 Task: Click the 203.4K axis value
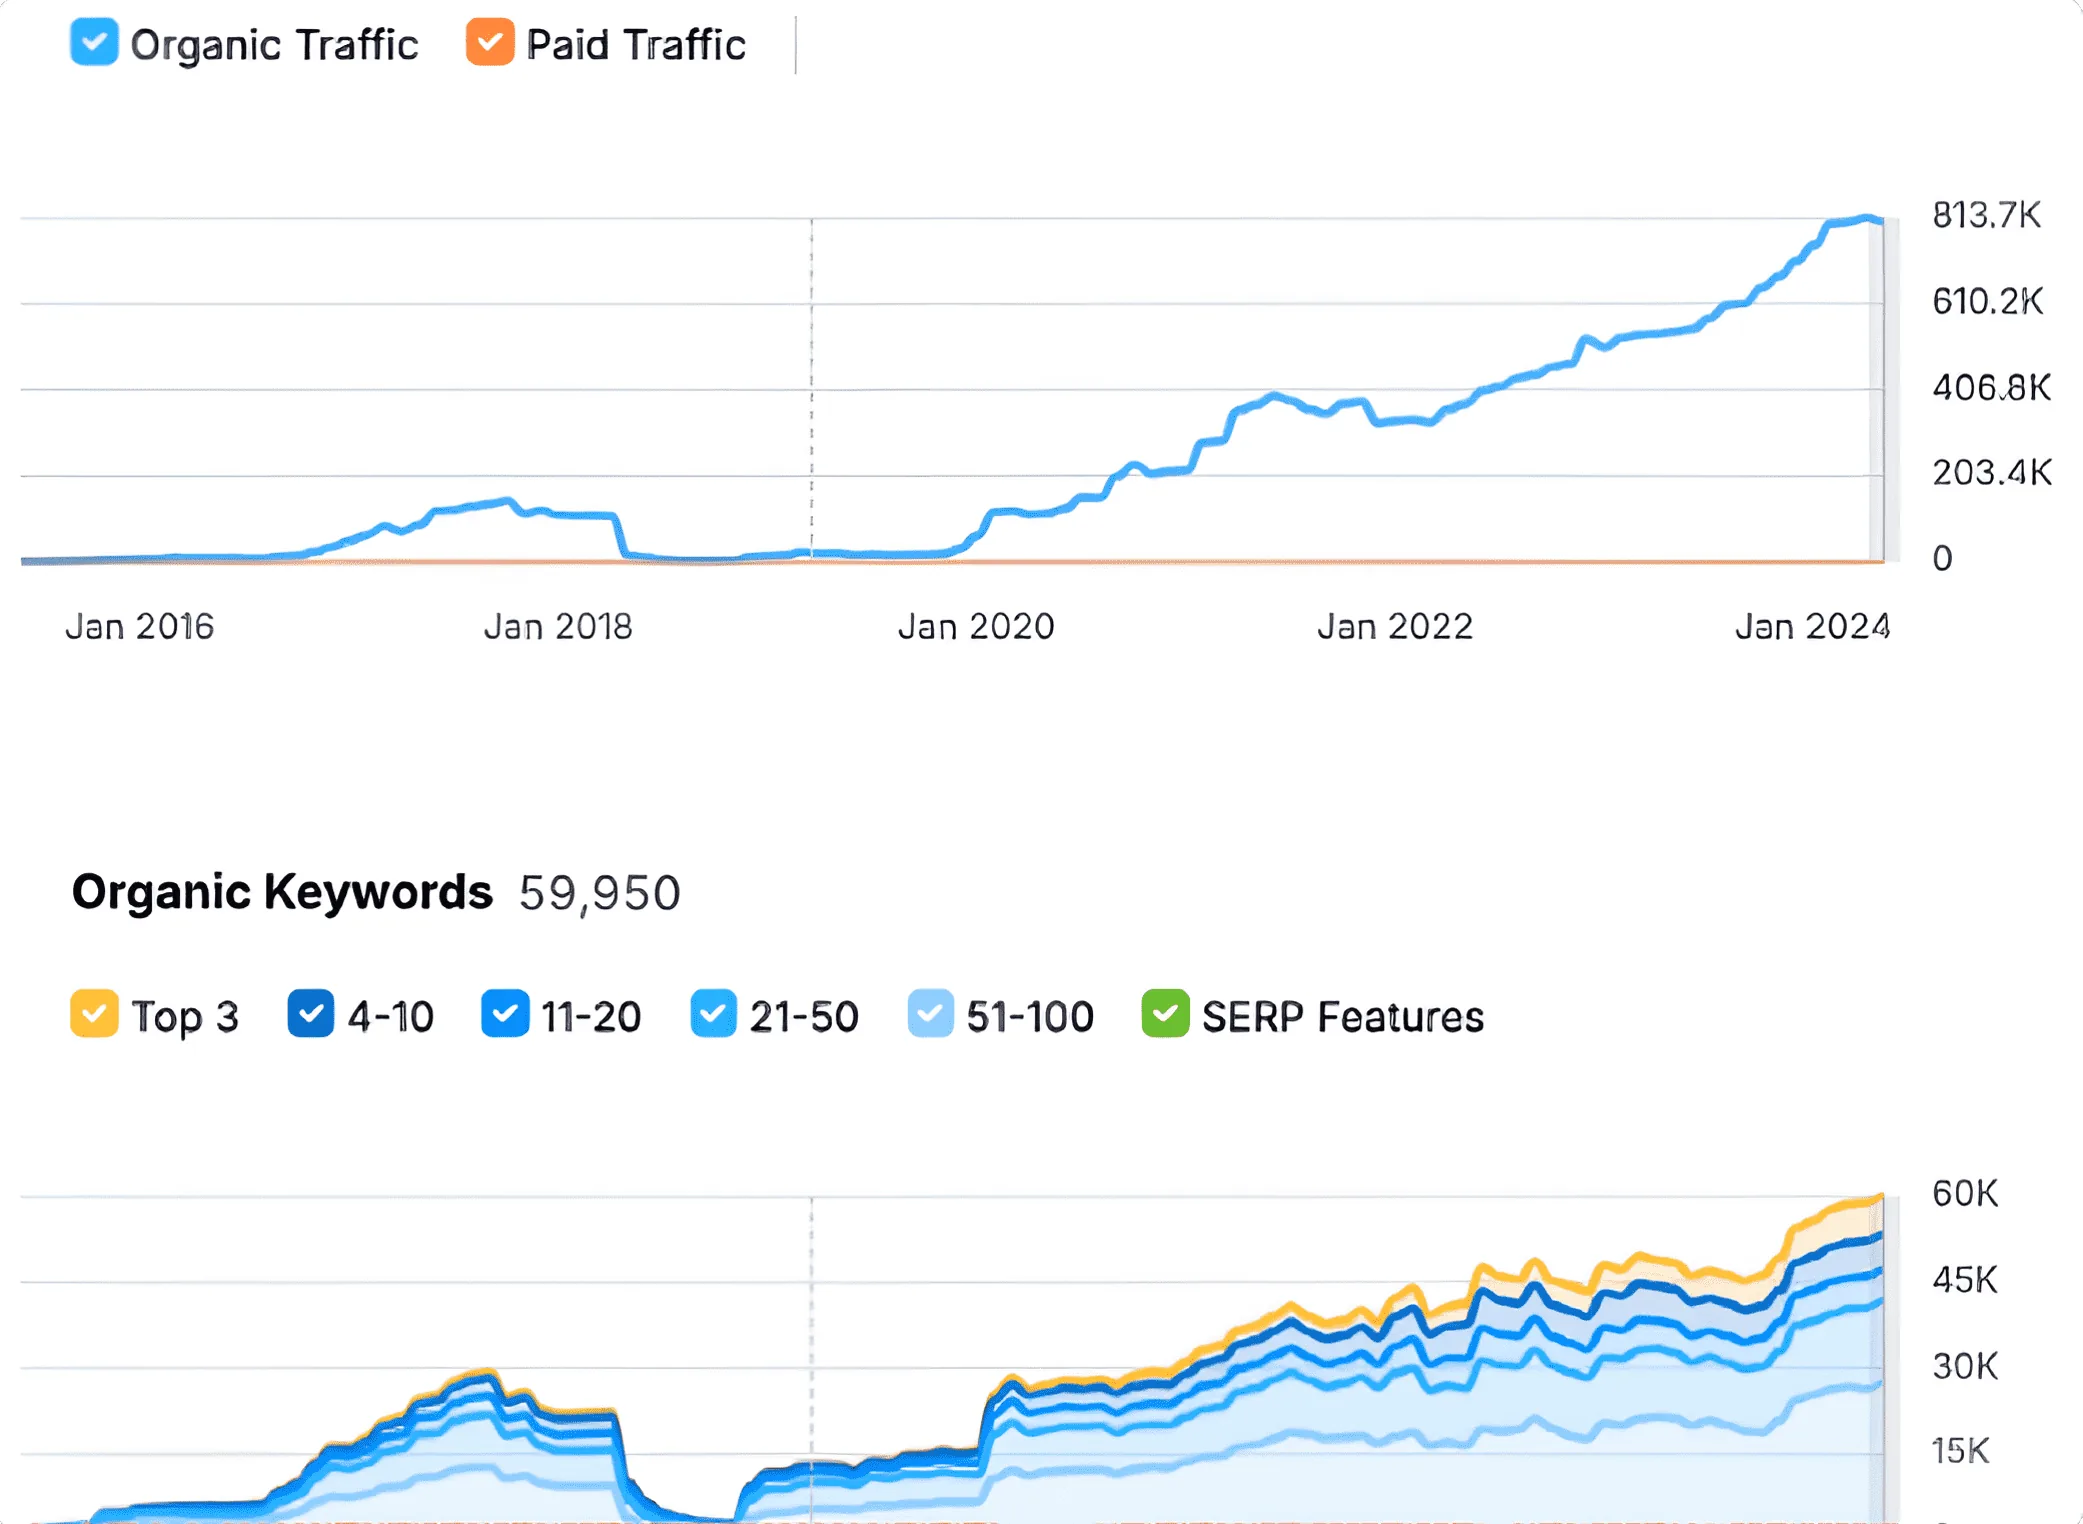click(x=1991, y=472)
